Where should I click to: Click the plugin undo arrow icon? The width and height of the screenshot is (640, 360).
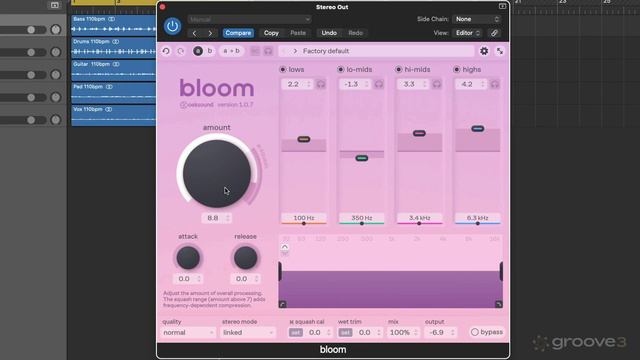tap(166, 51)
